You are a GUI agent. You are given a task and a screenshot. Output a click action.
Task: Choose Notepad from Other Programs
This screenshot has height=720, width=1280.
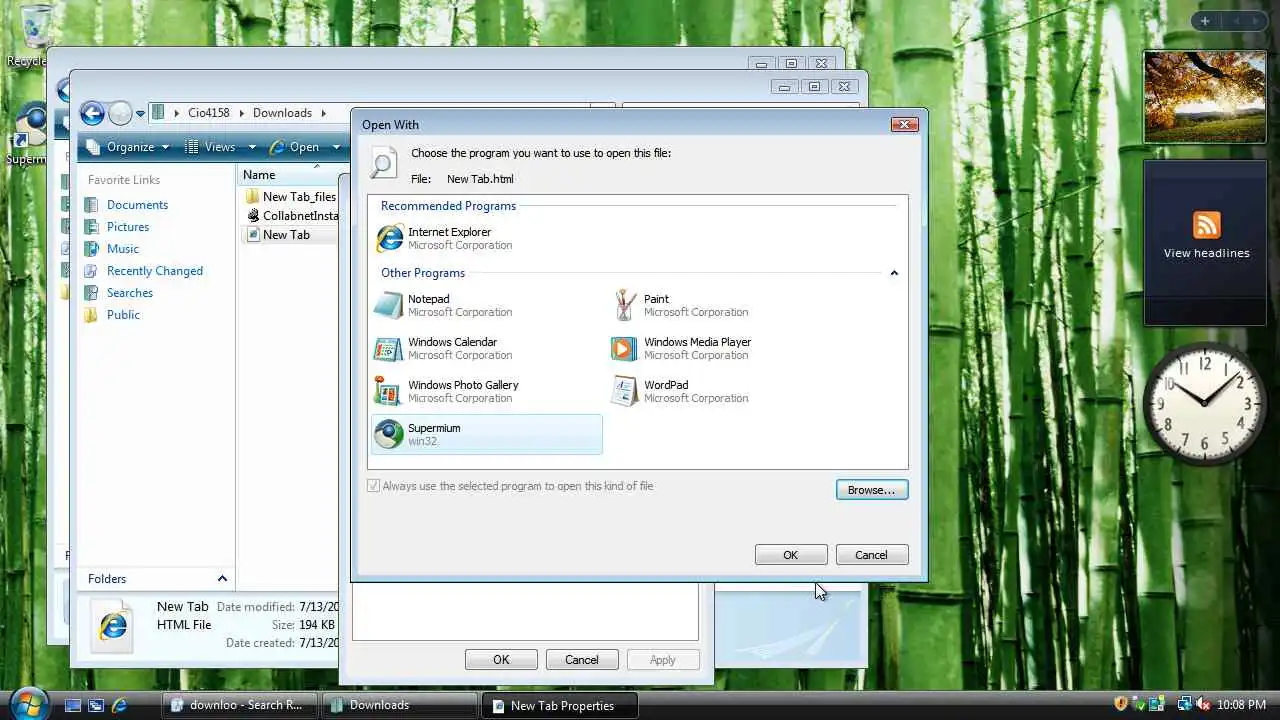(x=486, y=305)
